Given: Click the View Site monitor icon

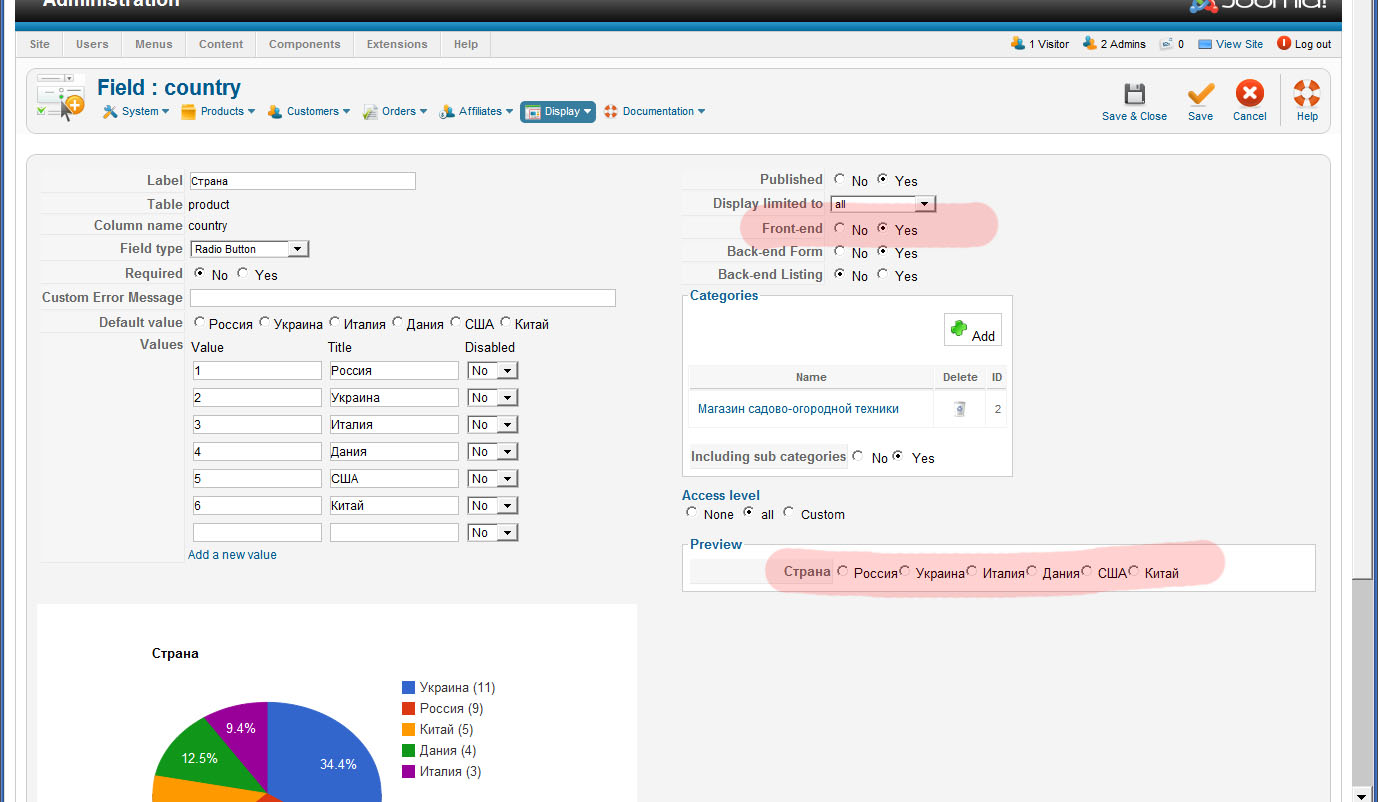Looking at the screenshot, I should [1205, 44].
